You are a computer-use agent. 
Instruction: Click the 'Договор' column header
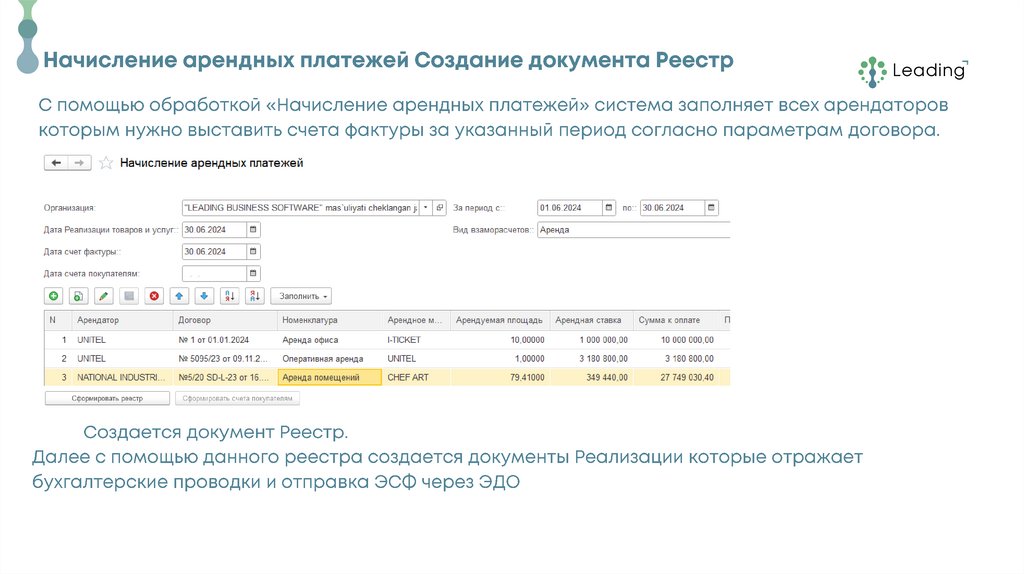(225, 320)
